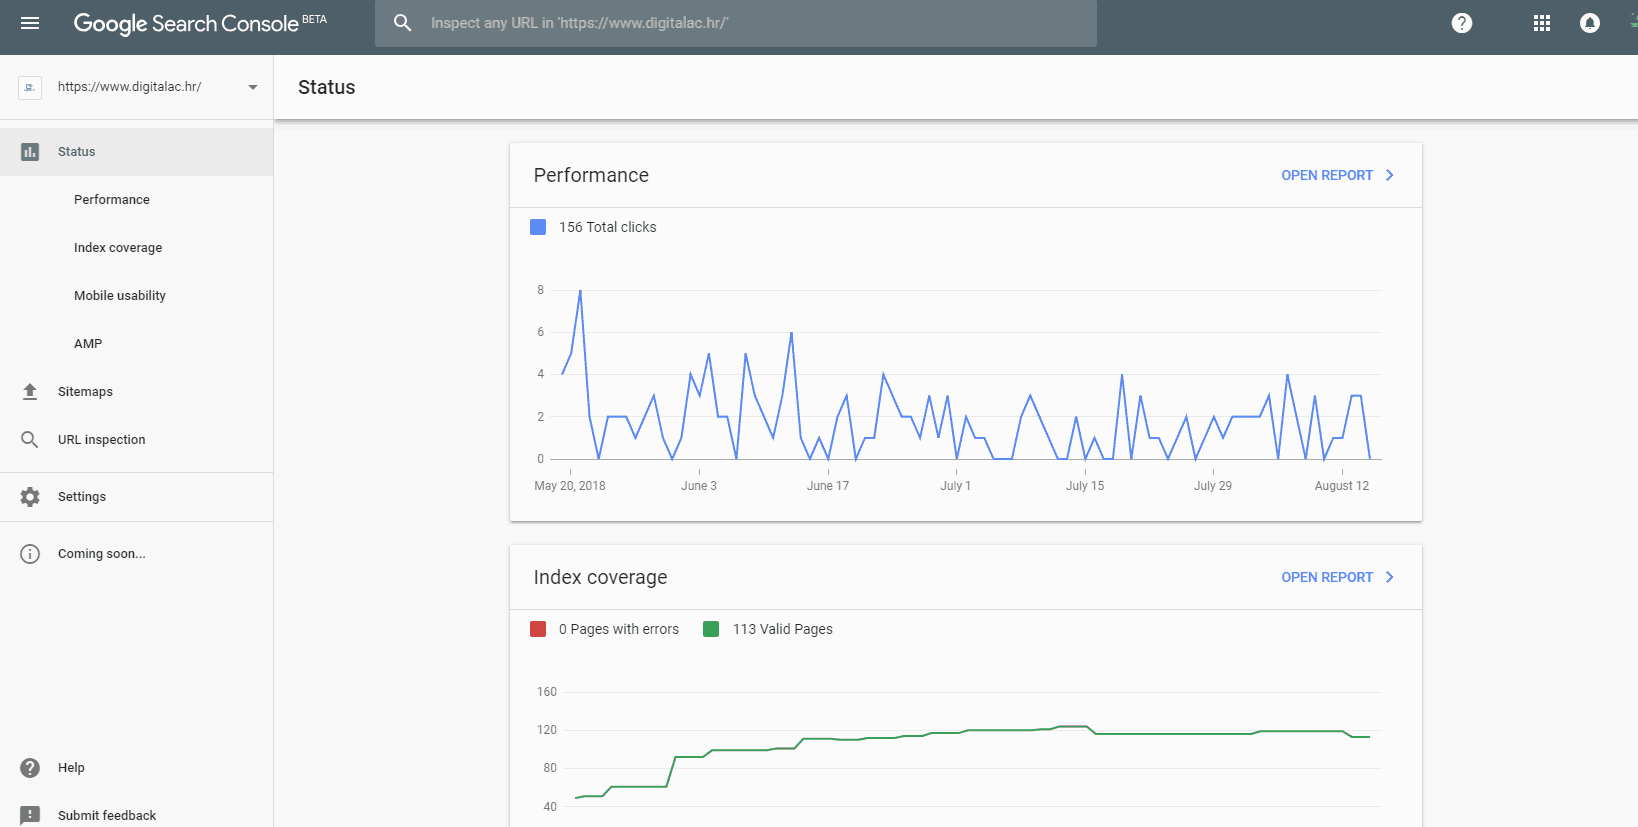Open the hamburger main menu
The image size is (1638, 827).
pyautogui.click(x=30, y=23)
